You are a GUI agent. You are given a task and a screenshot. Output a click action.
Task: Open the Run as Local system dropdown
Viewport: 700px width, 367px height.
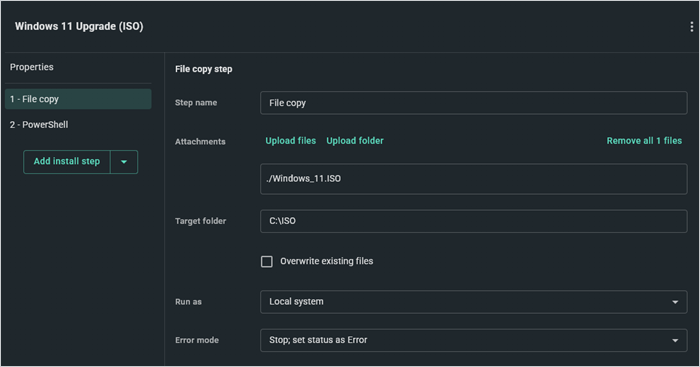474,302
